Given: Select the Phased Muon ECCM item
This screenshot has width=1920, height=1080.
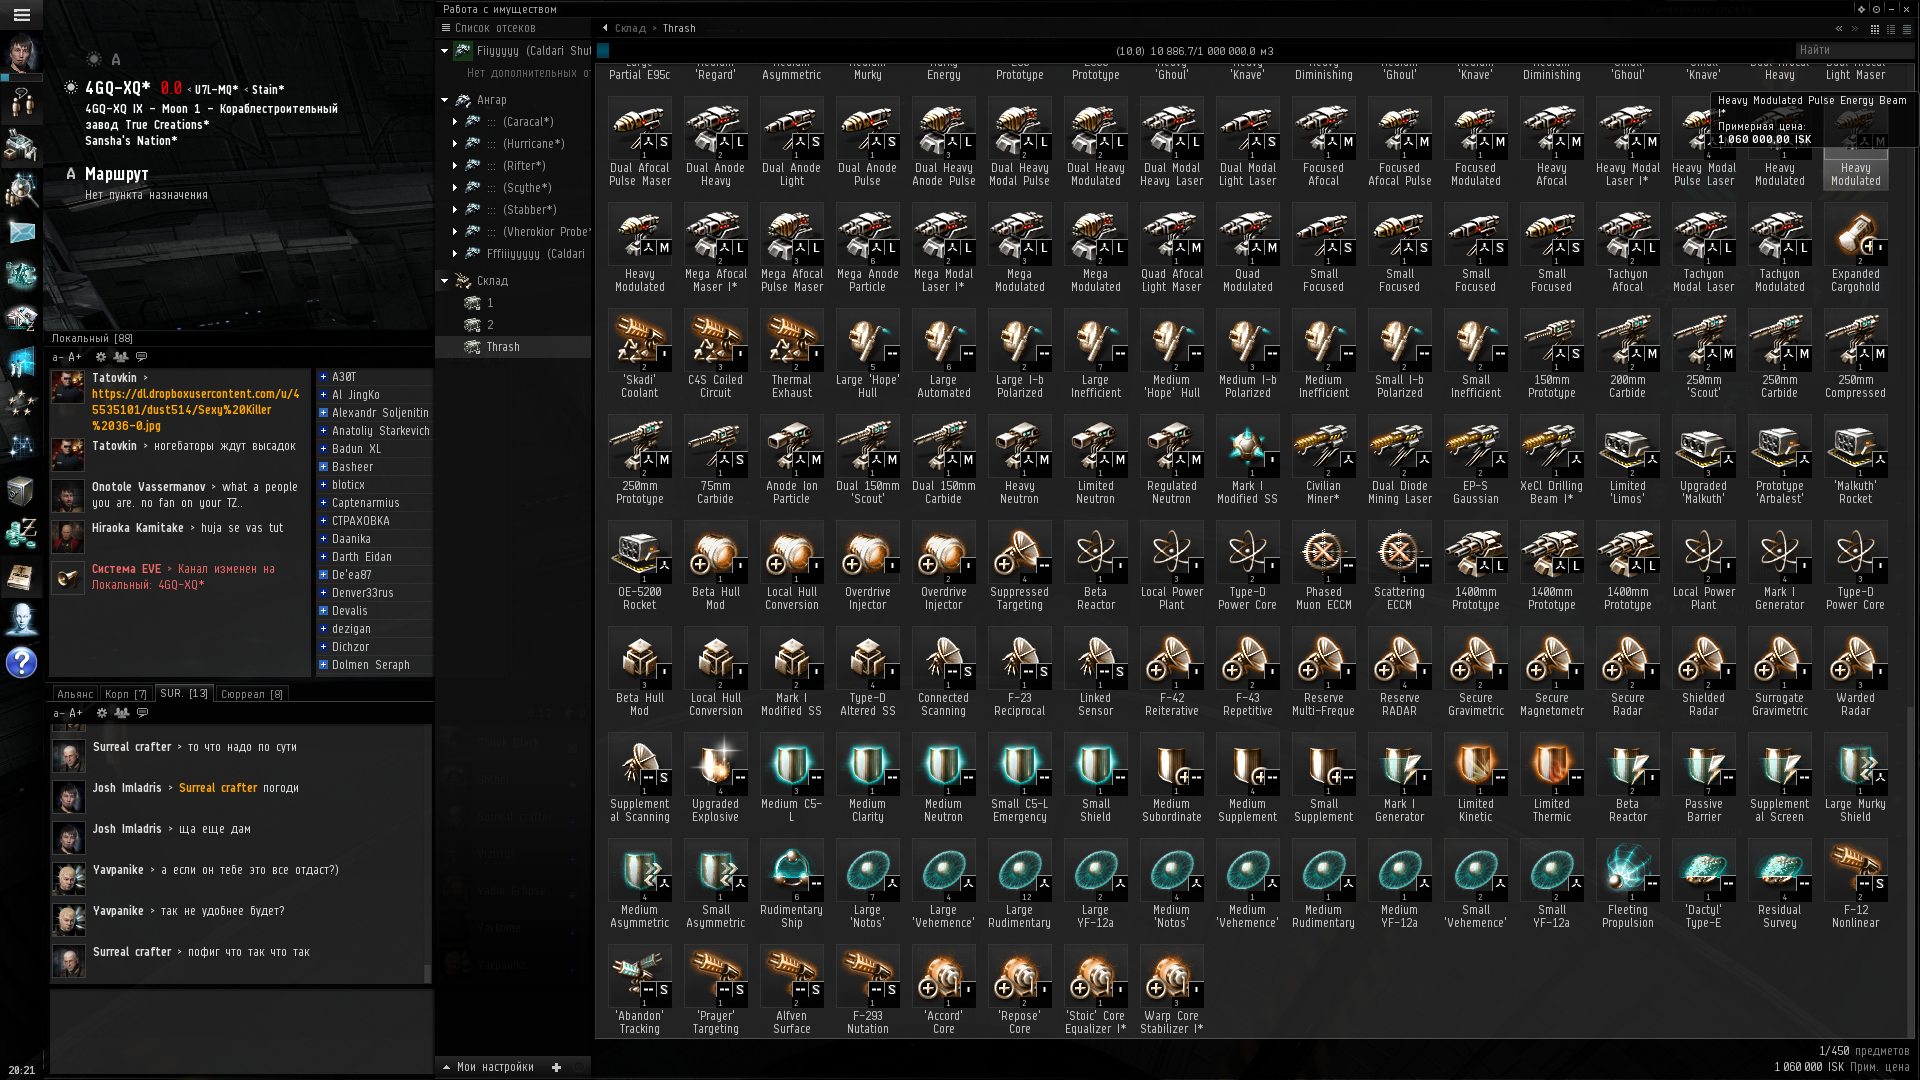Looking at the screenshot, I should click(x=1324, y=566).
